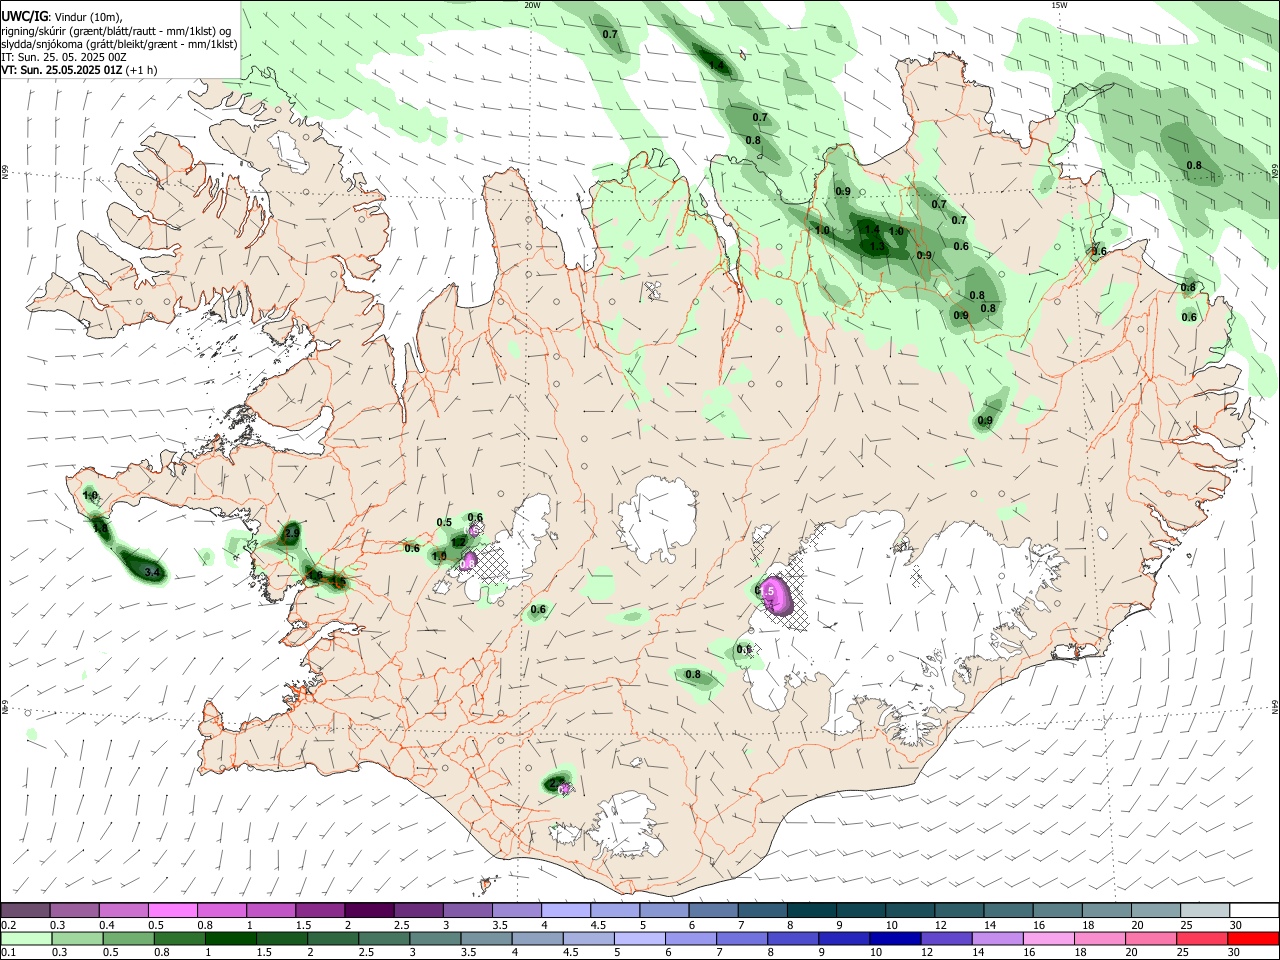
Task: Click the white upper-row swatch at 30
Action: tap(1252, 910)
